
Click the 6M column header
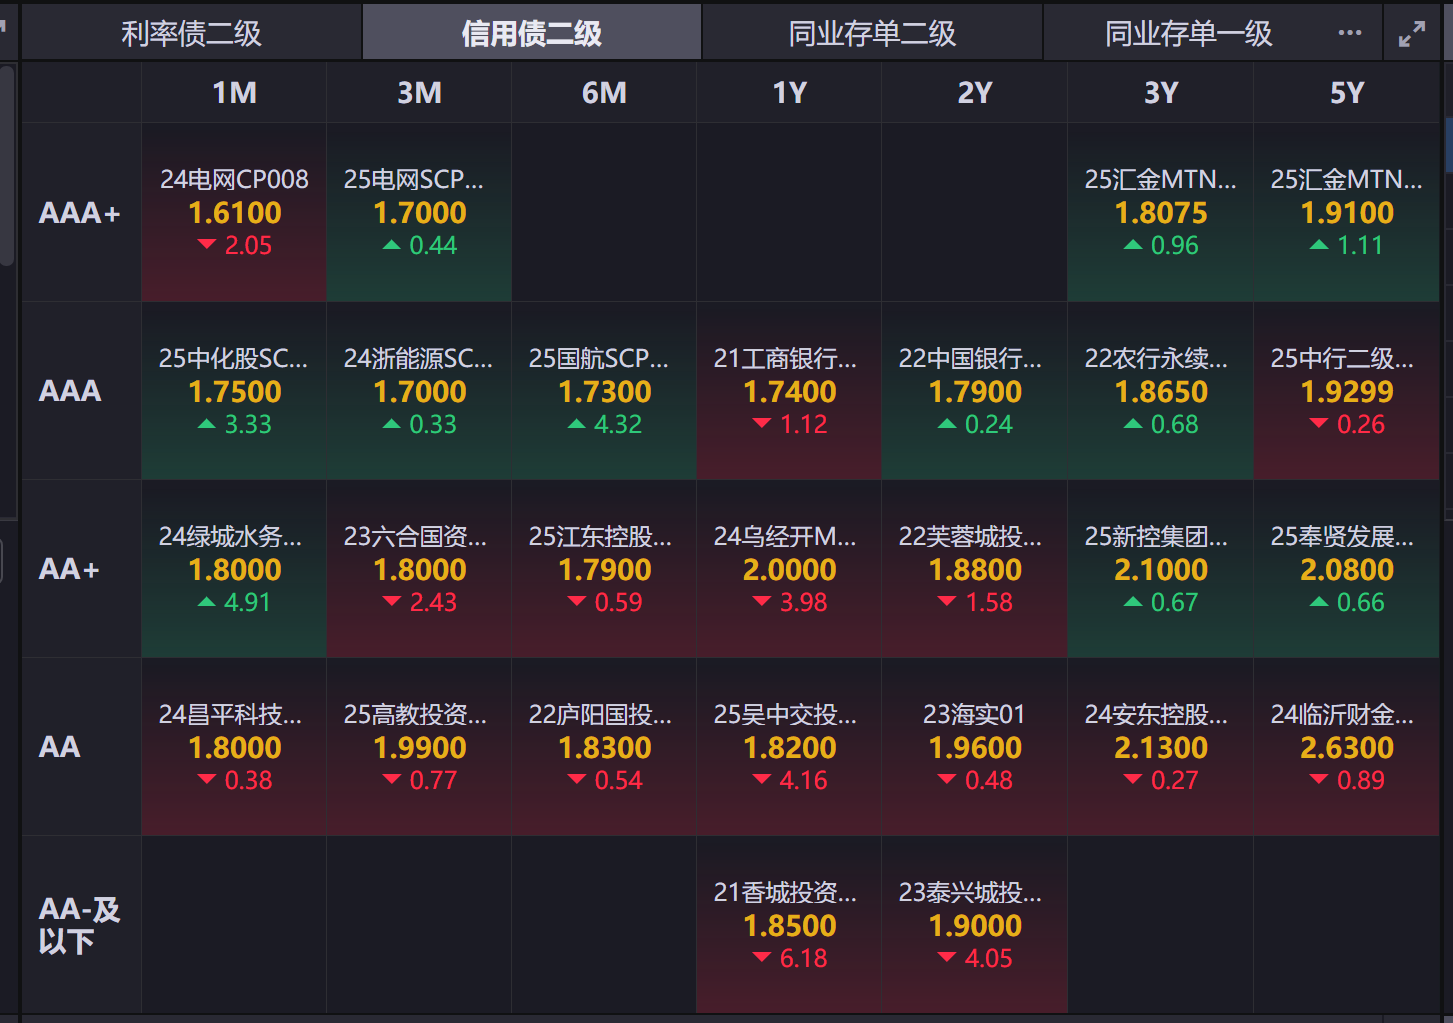coord(604,93)
